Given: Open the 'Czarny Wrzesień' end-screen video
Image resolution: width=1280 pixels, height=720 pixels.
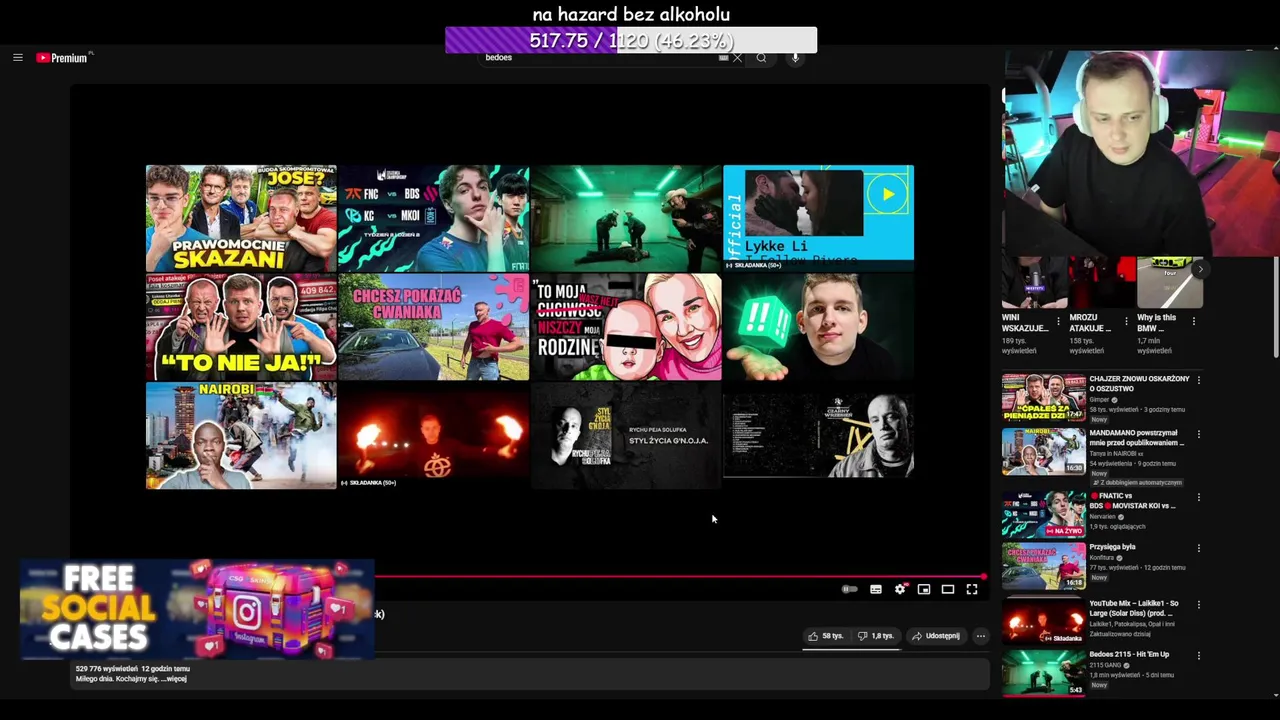Looking at the screenshot, I should (x=818, y=435).
